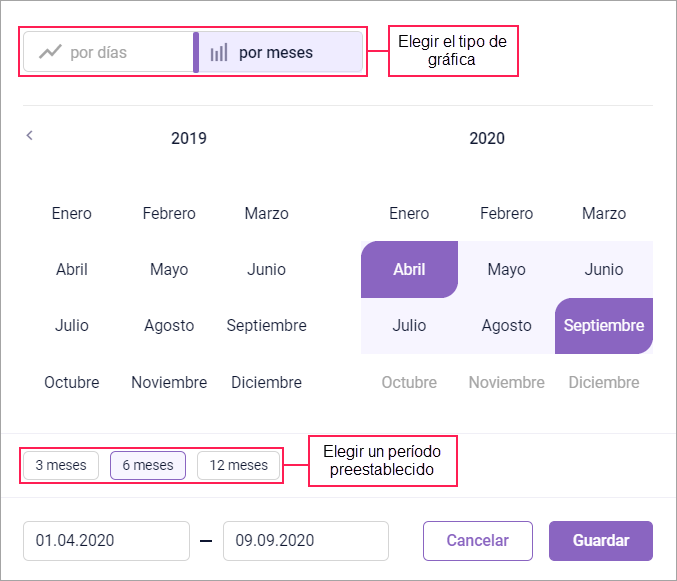This screenshot has height=581, width=677.
Task: Choose Enero in the 2019 calendar
Action: tap(72, 213)
